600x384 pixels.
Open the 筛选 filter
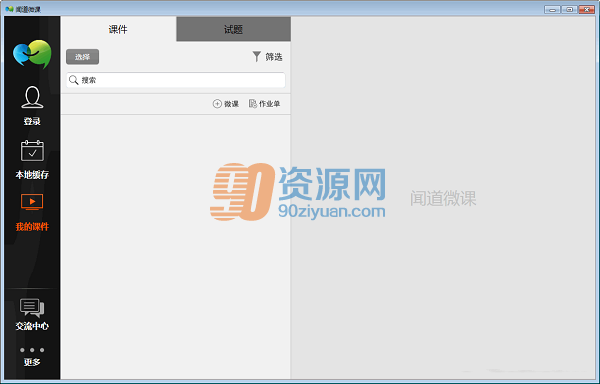tap(267, 57)
